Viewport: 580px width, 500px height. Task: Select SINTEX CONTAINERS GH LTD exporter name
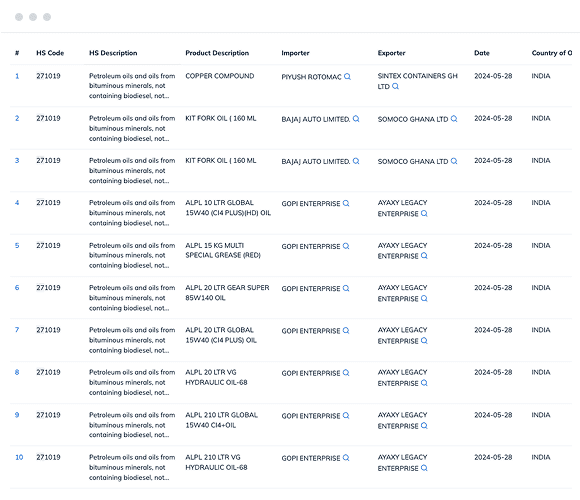(417, 81)
